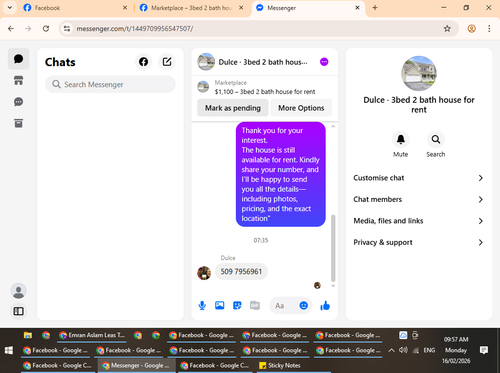Open the tab search dropdown arrow
This screenshot has height=373, width=500.
coord(10,7)
